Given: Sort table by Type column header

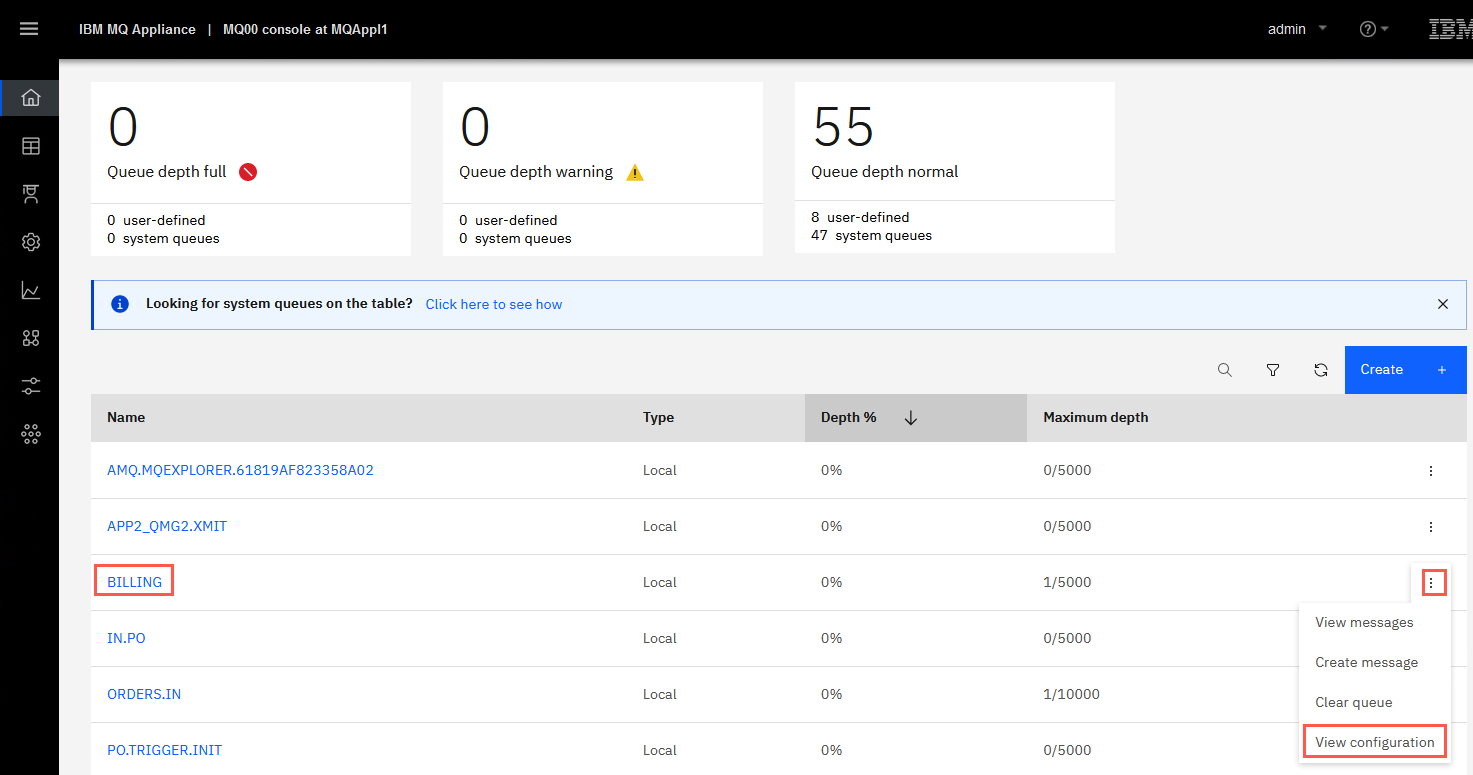Looking at the screenshot, I should pos(658,418).
